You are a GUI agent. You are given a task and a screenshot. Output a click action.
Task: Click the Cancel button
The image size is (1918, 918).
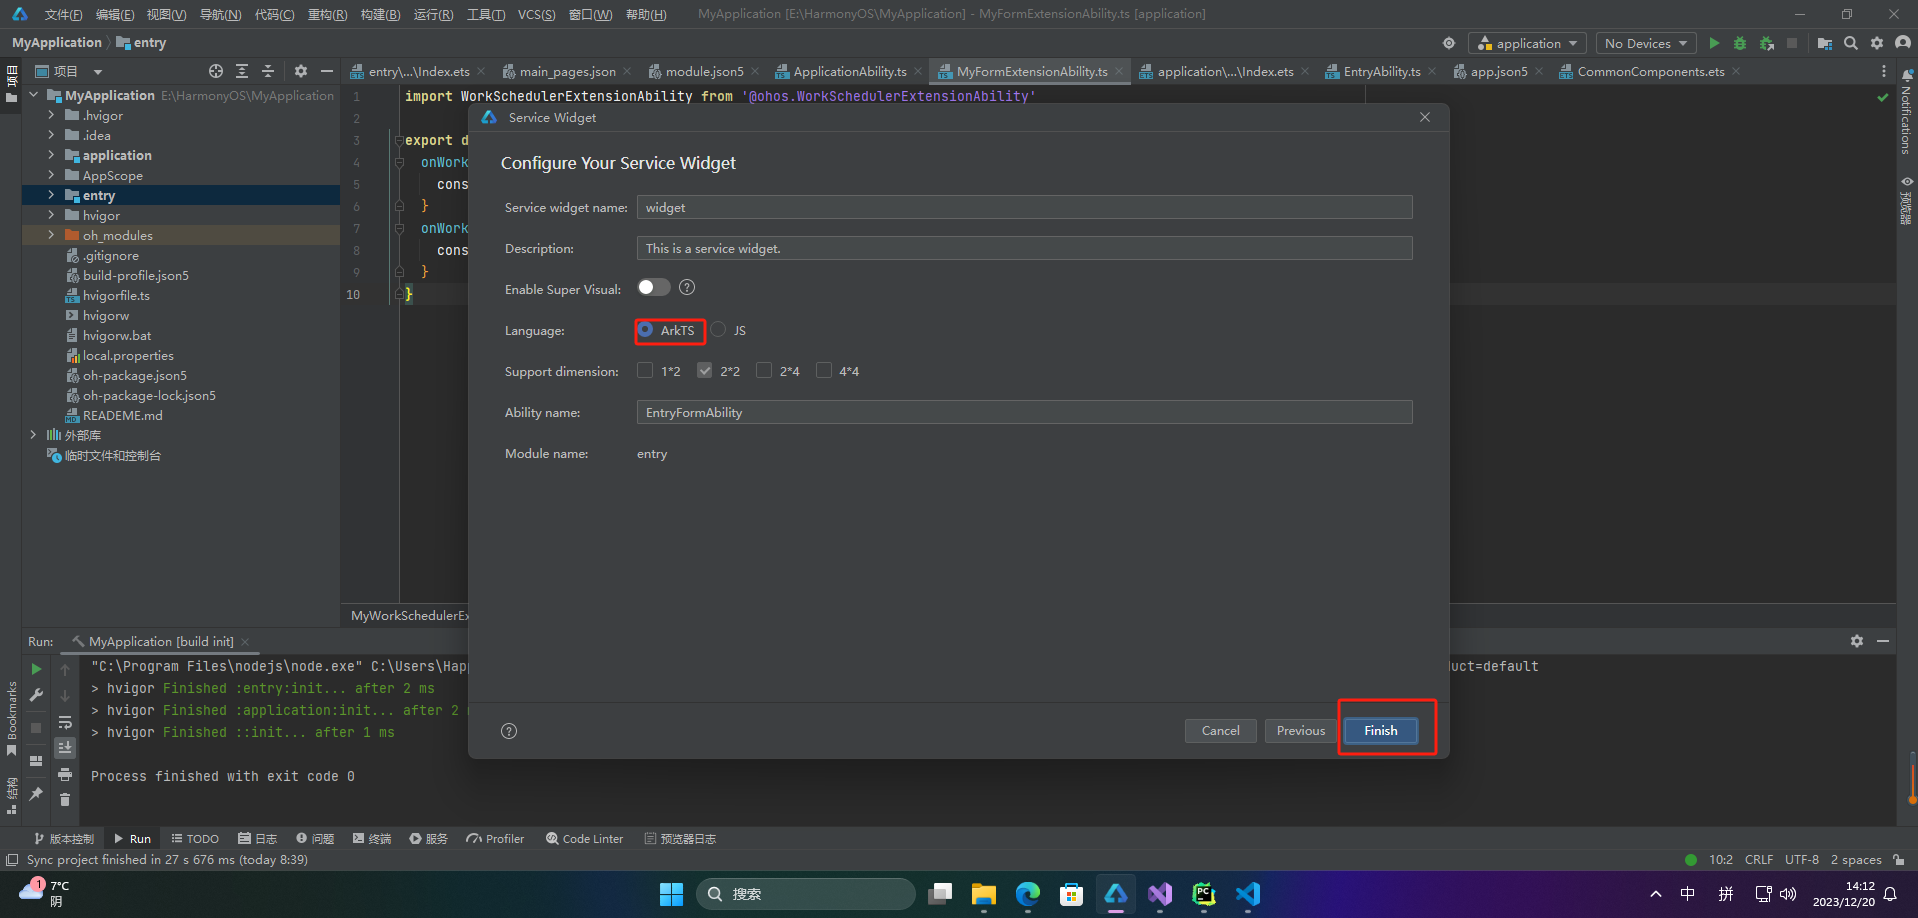pos(1220,731)
